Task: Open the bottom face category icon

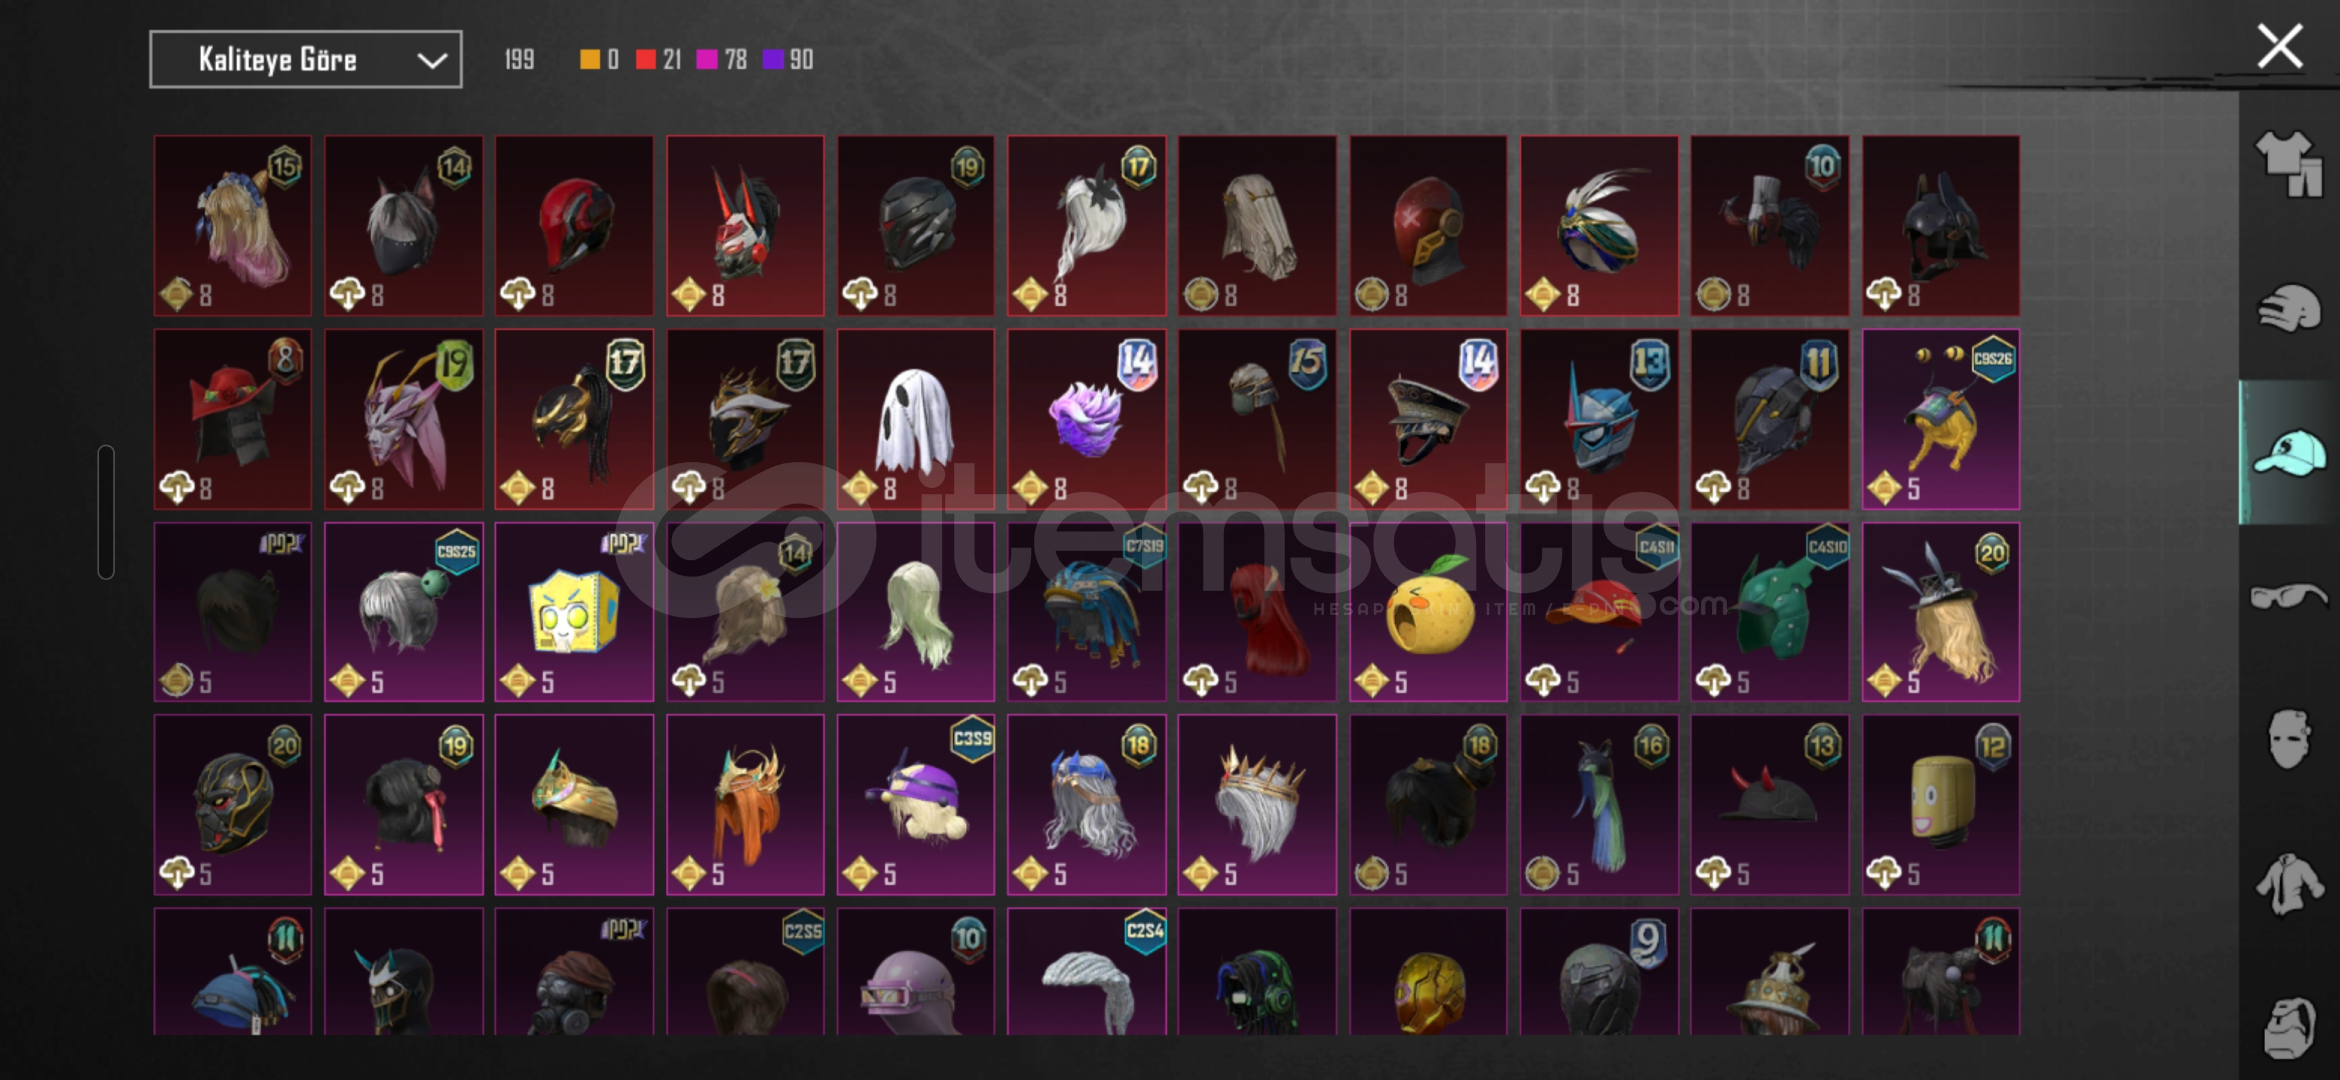Action: coord(2288,1028)
